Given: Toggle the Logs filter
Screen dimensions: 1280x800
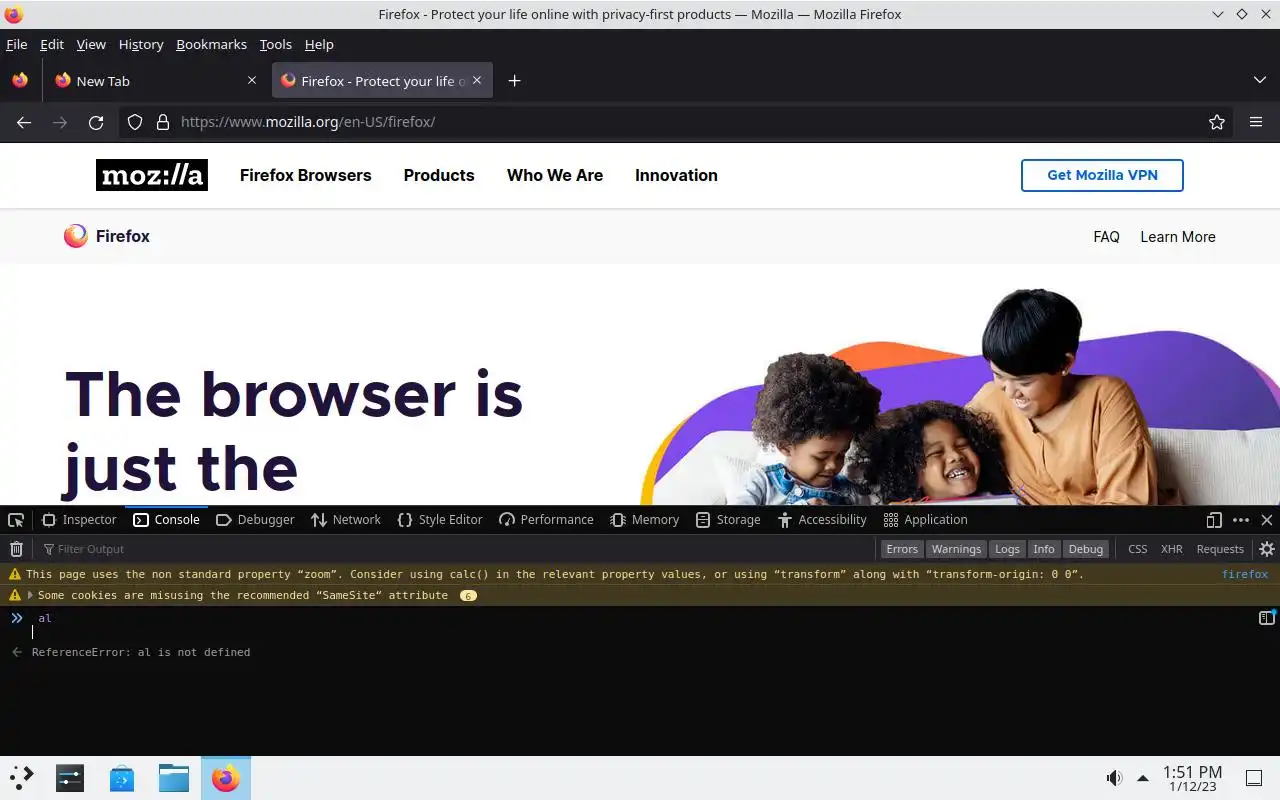Looking at the screenshot, I should click(x=1007, y=549).
